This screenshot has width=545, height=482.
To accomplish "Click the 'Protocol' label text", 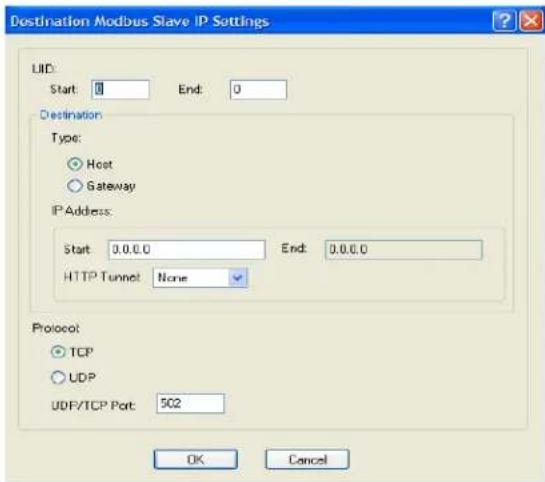I will pyautogui.click(x=56, y=328).
